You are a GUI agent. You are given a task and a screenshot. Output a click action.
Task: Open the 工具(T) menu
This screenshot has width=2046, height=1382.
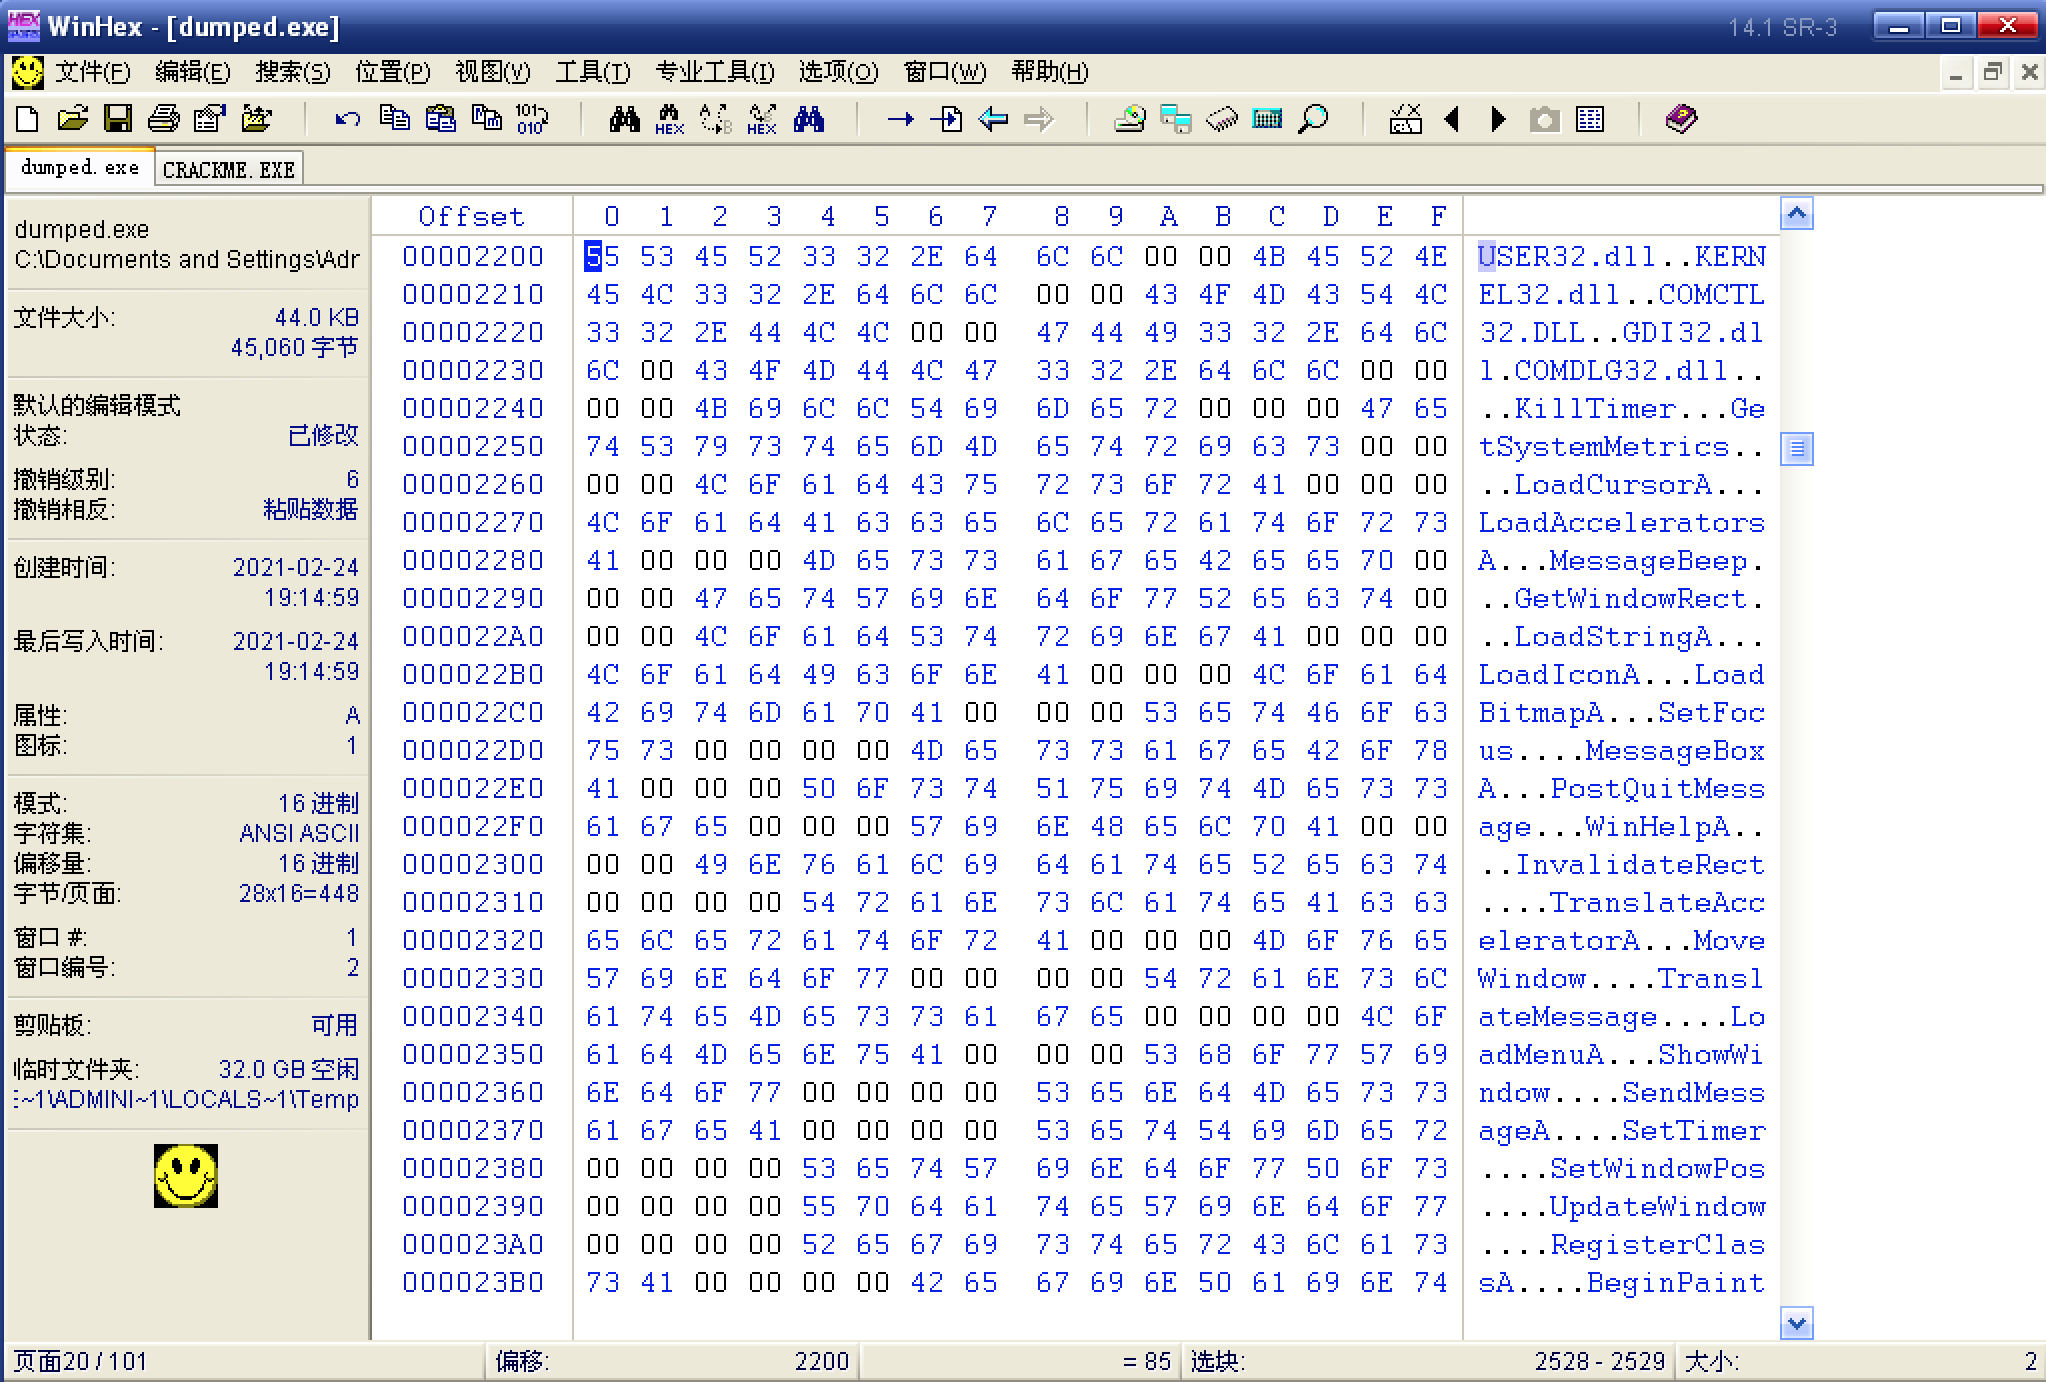pos(592,72)
